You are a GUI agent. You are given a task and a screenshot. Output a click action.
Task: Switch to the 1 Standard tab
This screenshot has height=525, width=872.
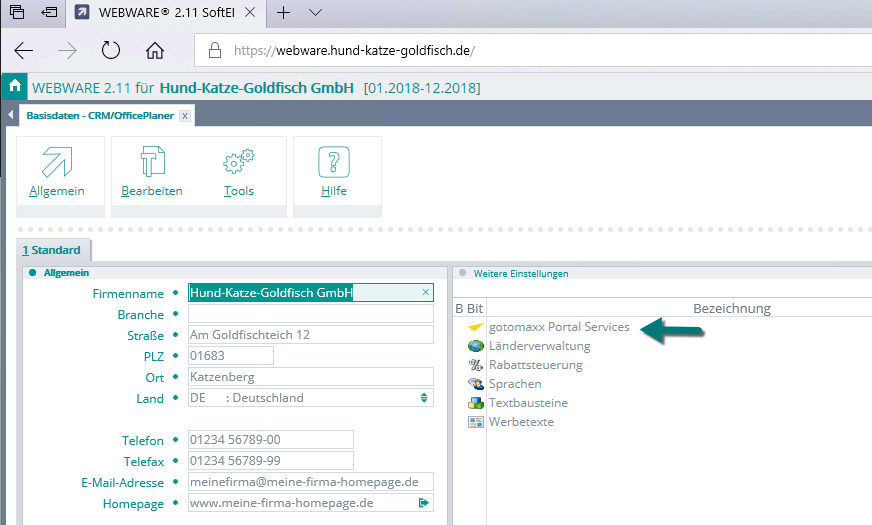coord(51,250)
